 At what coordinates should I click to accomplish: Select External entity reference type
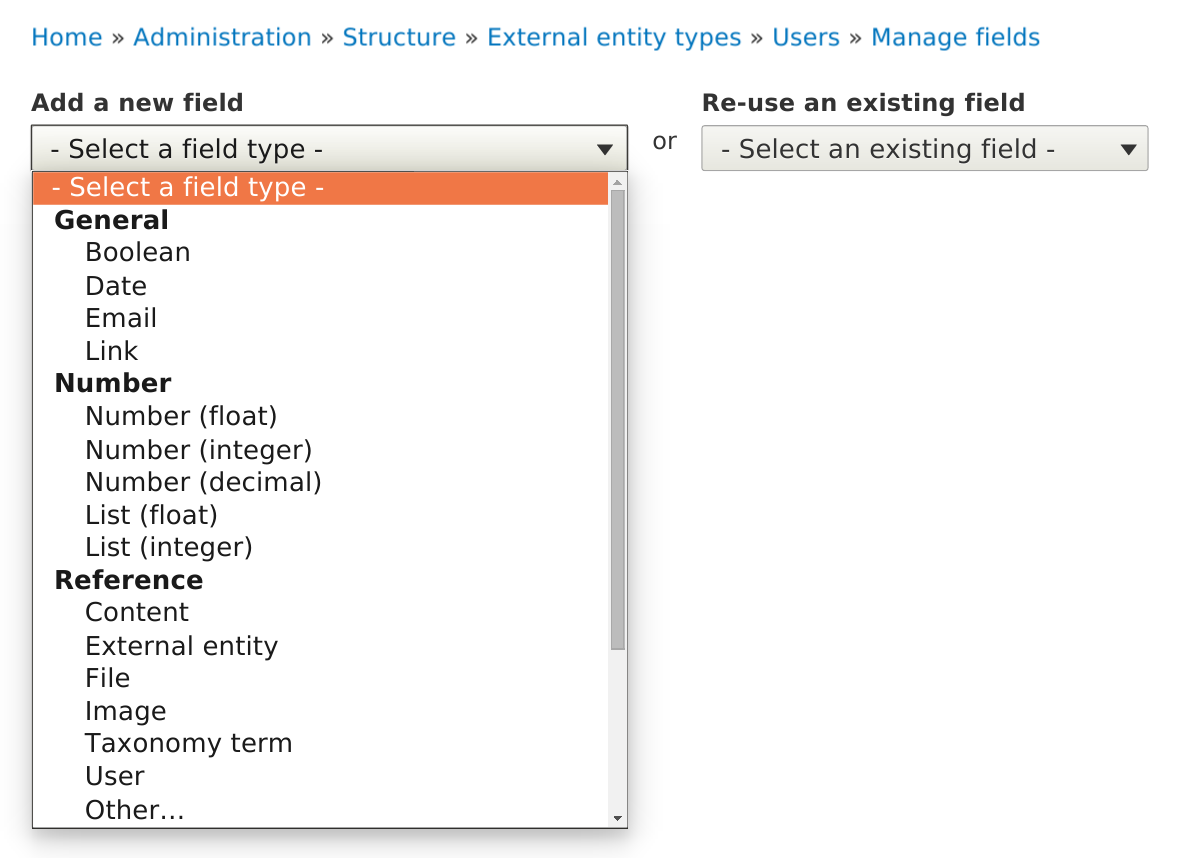pos(181,646)
